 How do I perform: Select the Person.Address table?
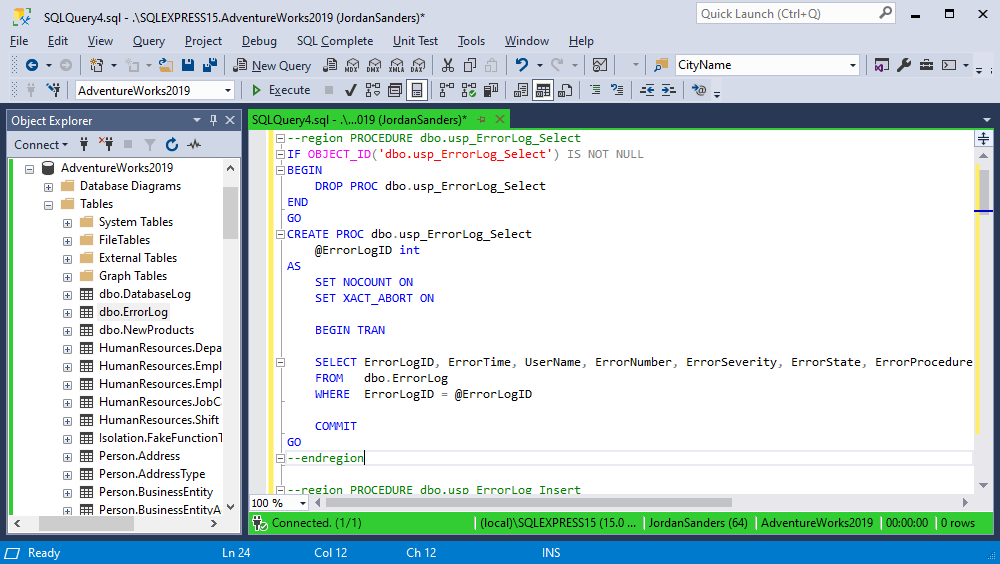coord(139,456)
